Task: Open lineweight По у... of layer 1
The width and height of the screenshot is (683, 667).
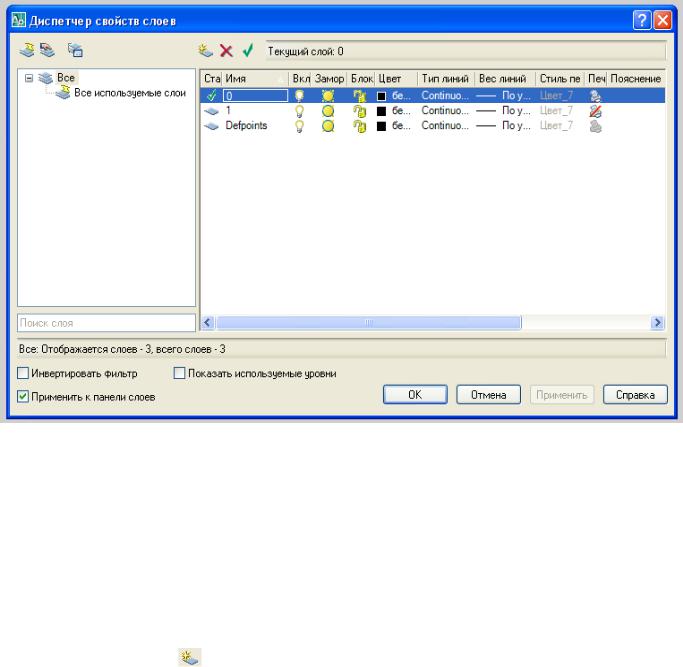Action: [x=504, y=111]
